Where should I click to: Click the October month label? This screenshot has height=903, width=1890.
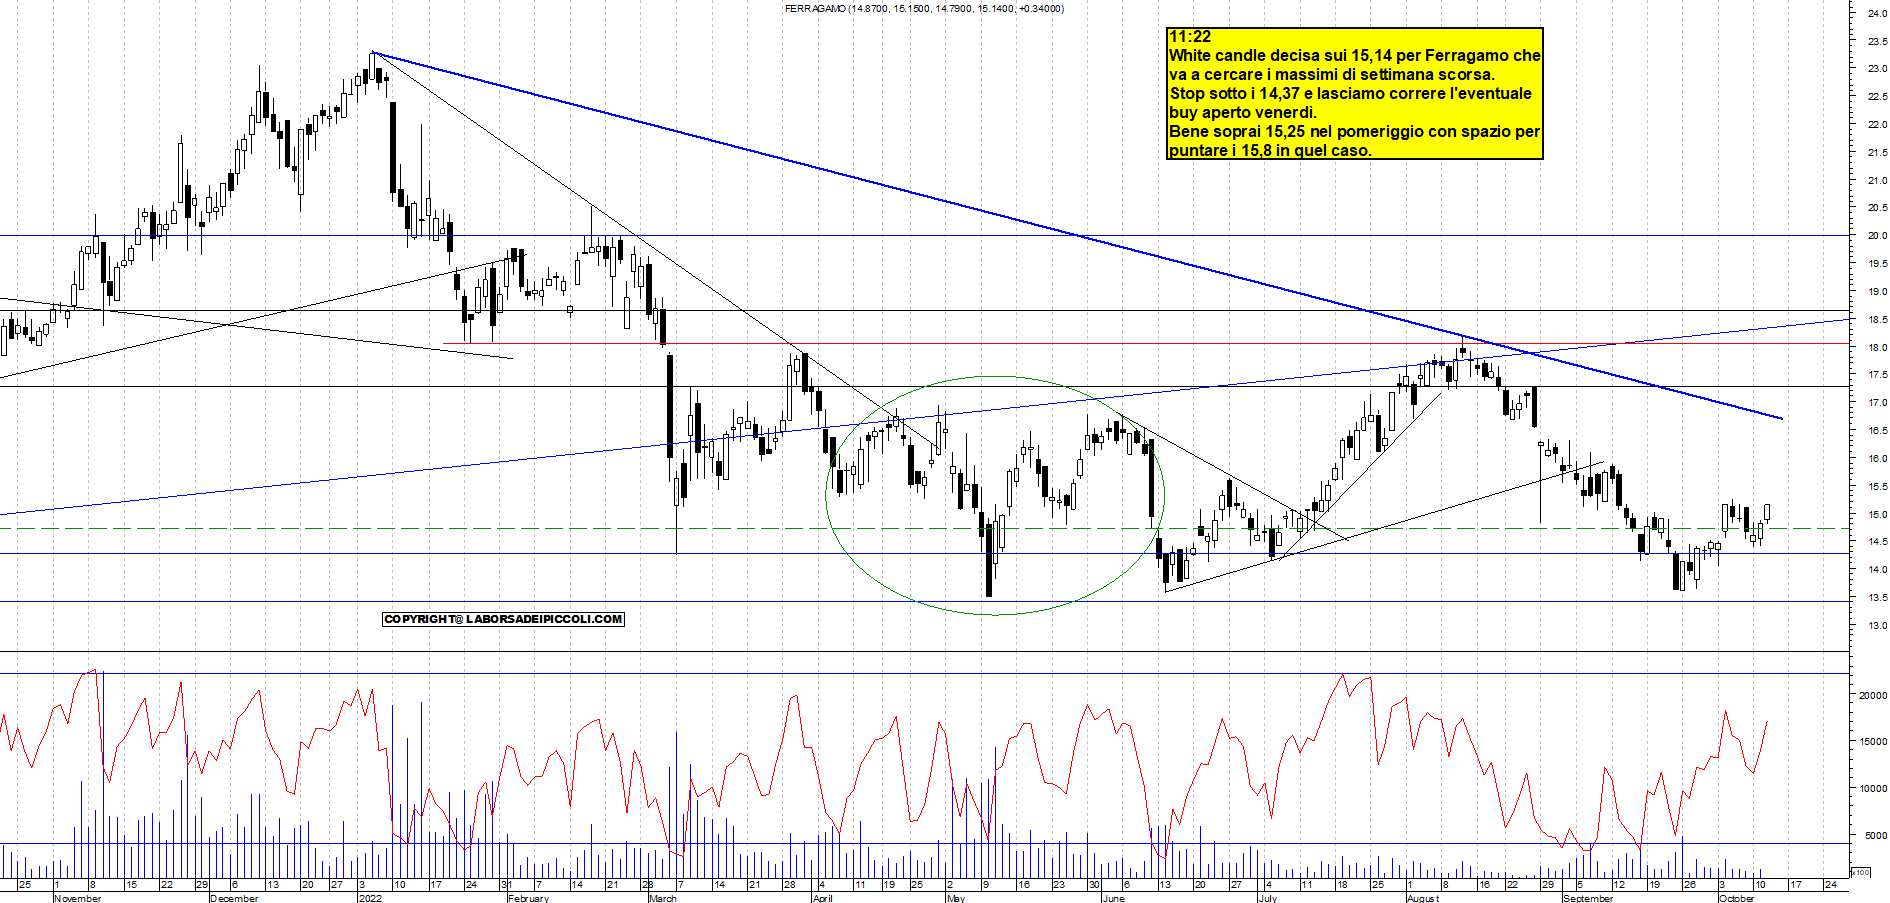pyautogui.click(x=1736, y=898)
